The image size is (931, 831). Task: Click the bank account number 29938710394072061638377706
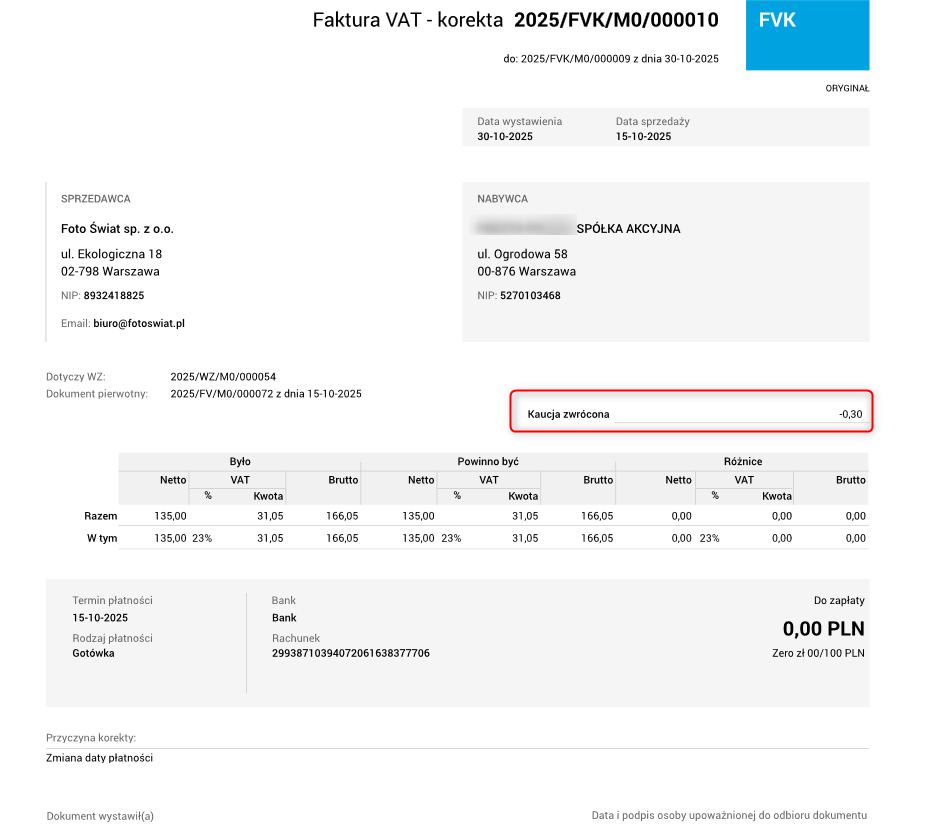[x=351, y=653]
